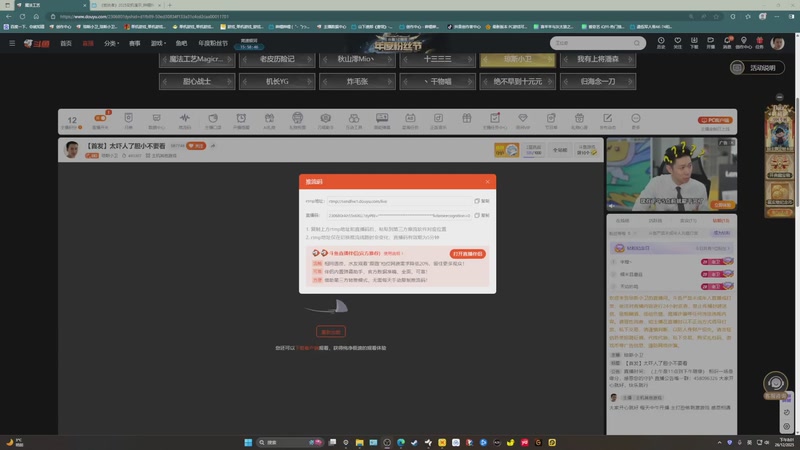The width and height of the screenshot is (800, 450).
Task: Expand the 游戏 games dropdown
Action: pos(158,43)
